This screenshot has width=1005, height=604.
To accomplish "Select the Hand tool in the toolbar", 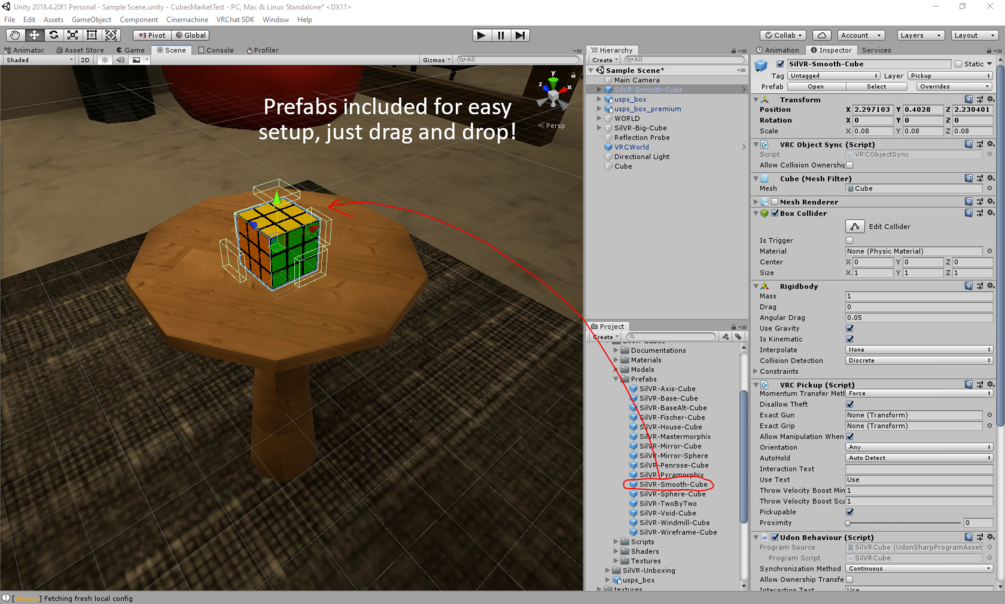I will (15, 35).
